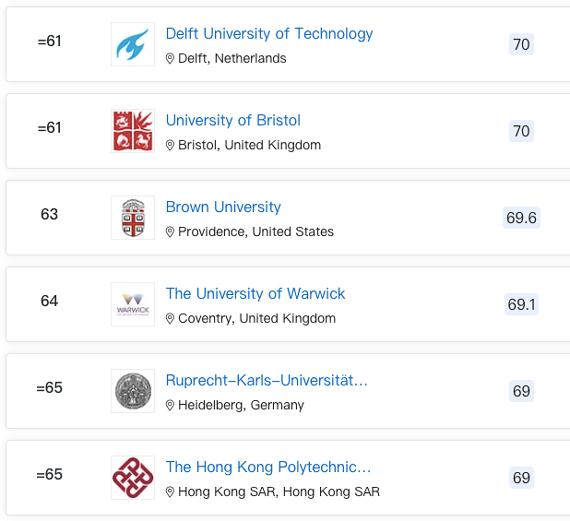
Task: Click the Hong Kong Polytechnic red logo
Action: (133, 477)
